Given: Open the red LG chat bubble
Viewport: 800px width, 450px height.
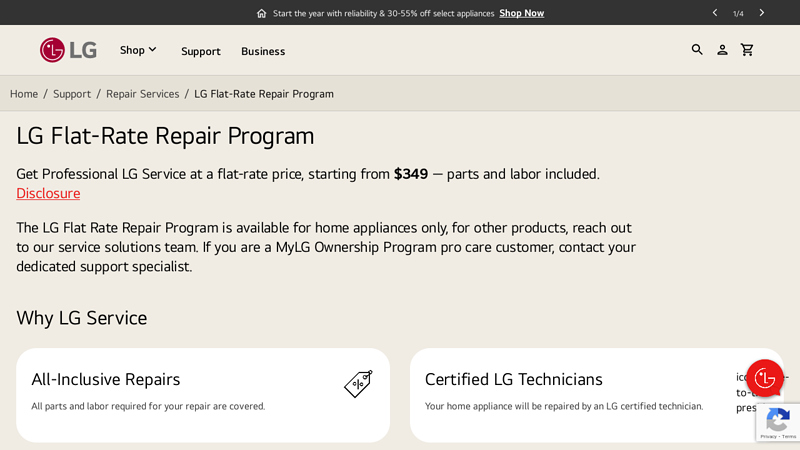Looking at the screenshot, I should click(765, 378).
